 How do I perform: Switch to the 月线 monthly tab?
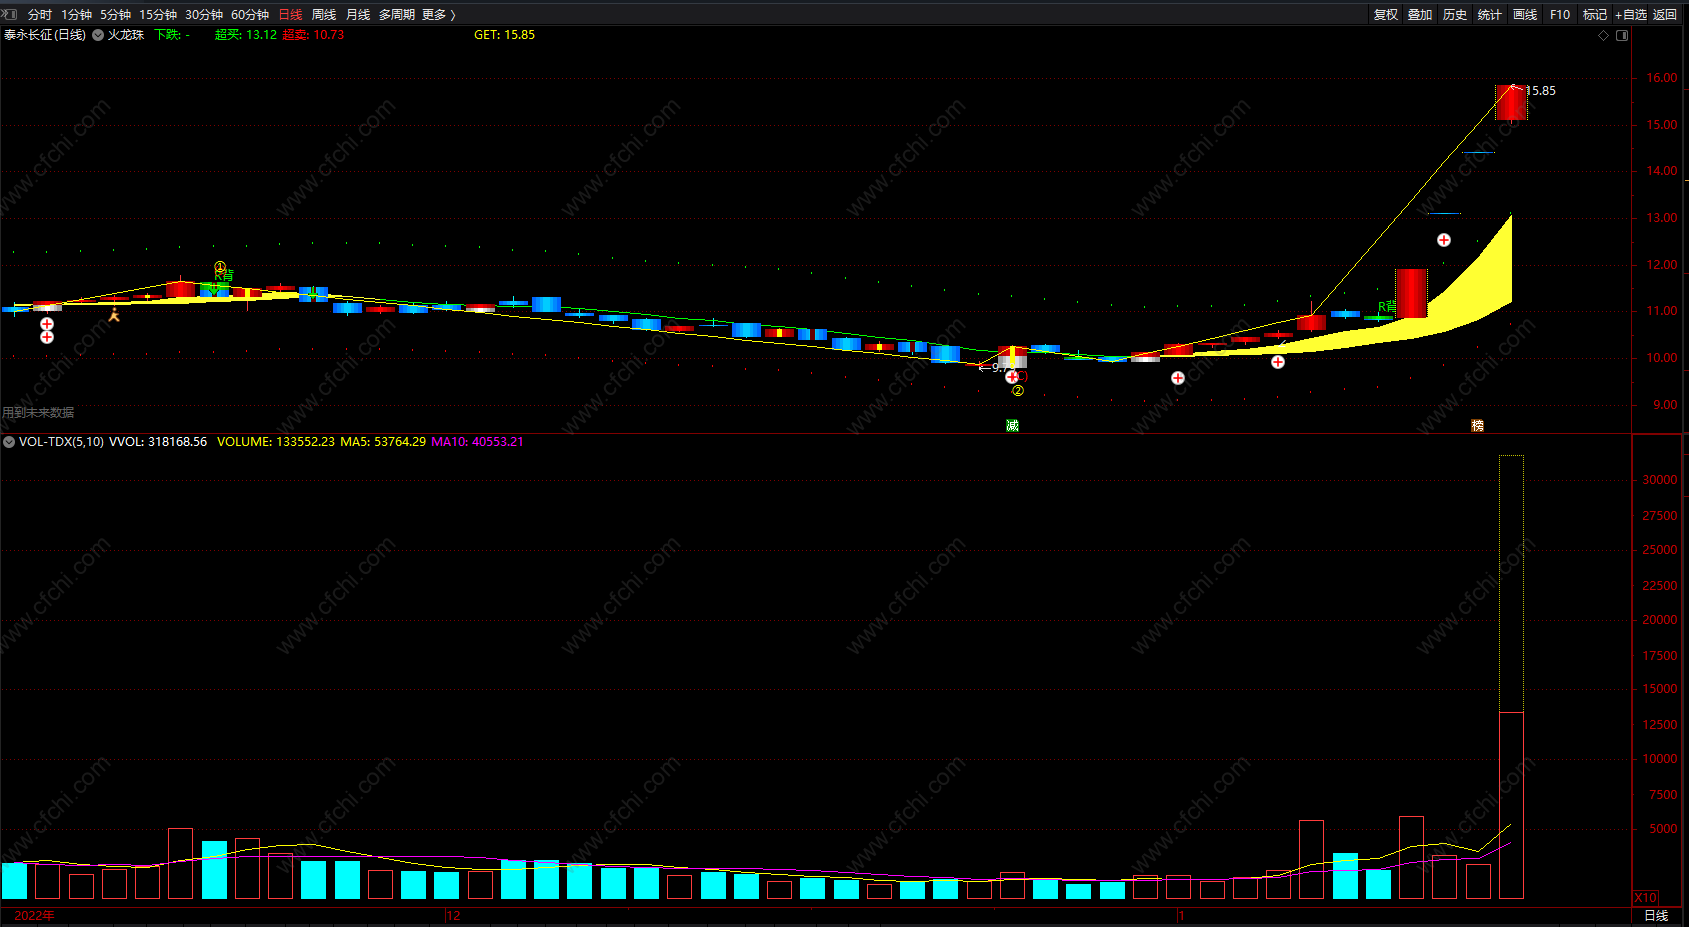click(358, 15)
